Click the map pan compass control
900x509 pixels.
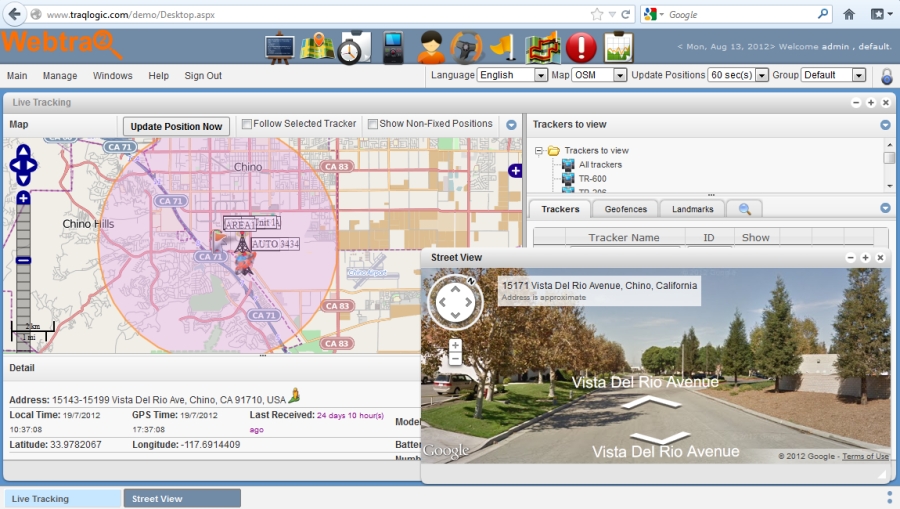pyautogui.click(x=24, y=165)
